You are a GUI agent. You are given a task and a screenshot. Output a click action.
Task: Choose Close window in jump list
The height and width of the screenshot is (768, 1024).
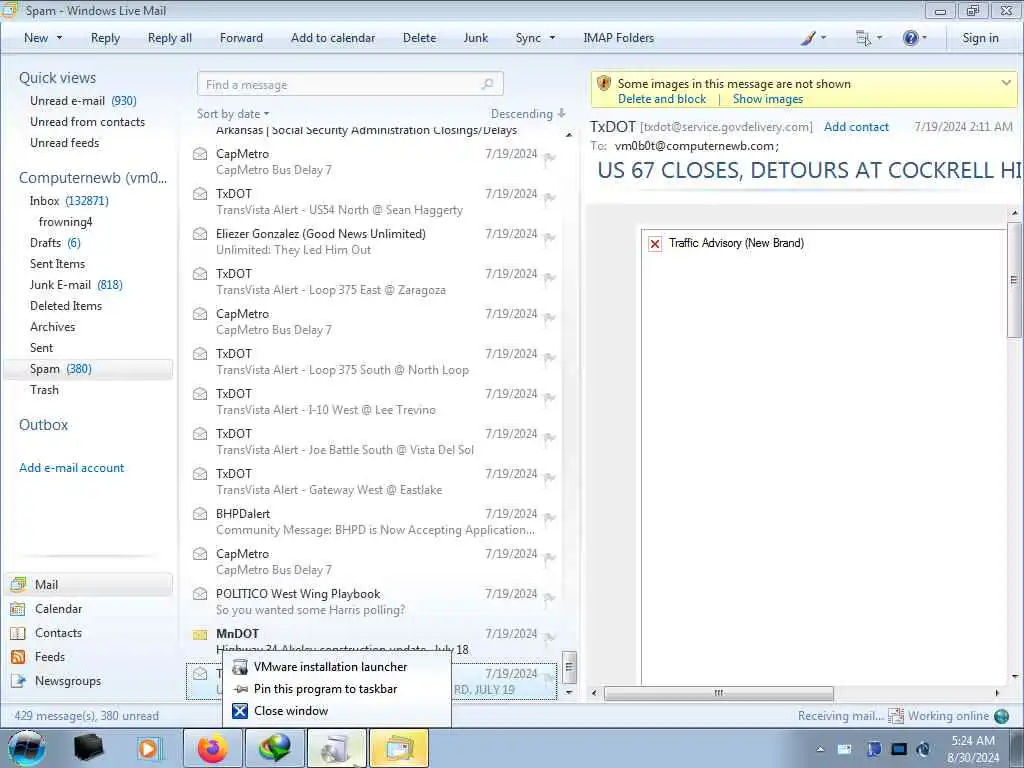point(336,711)
